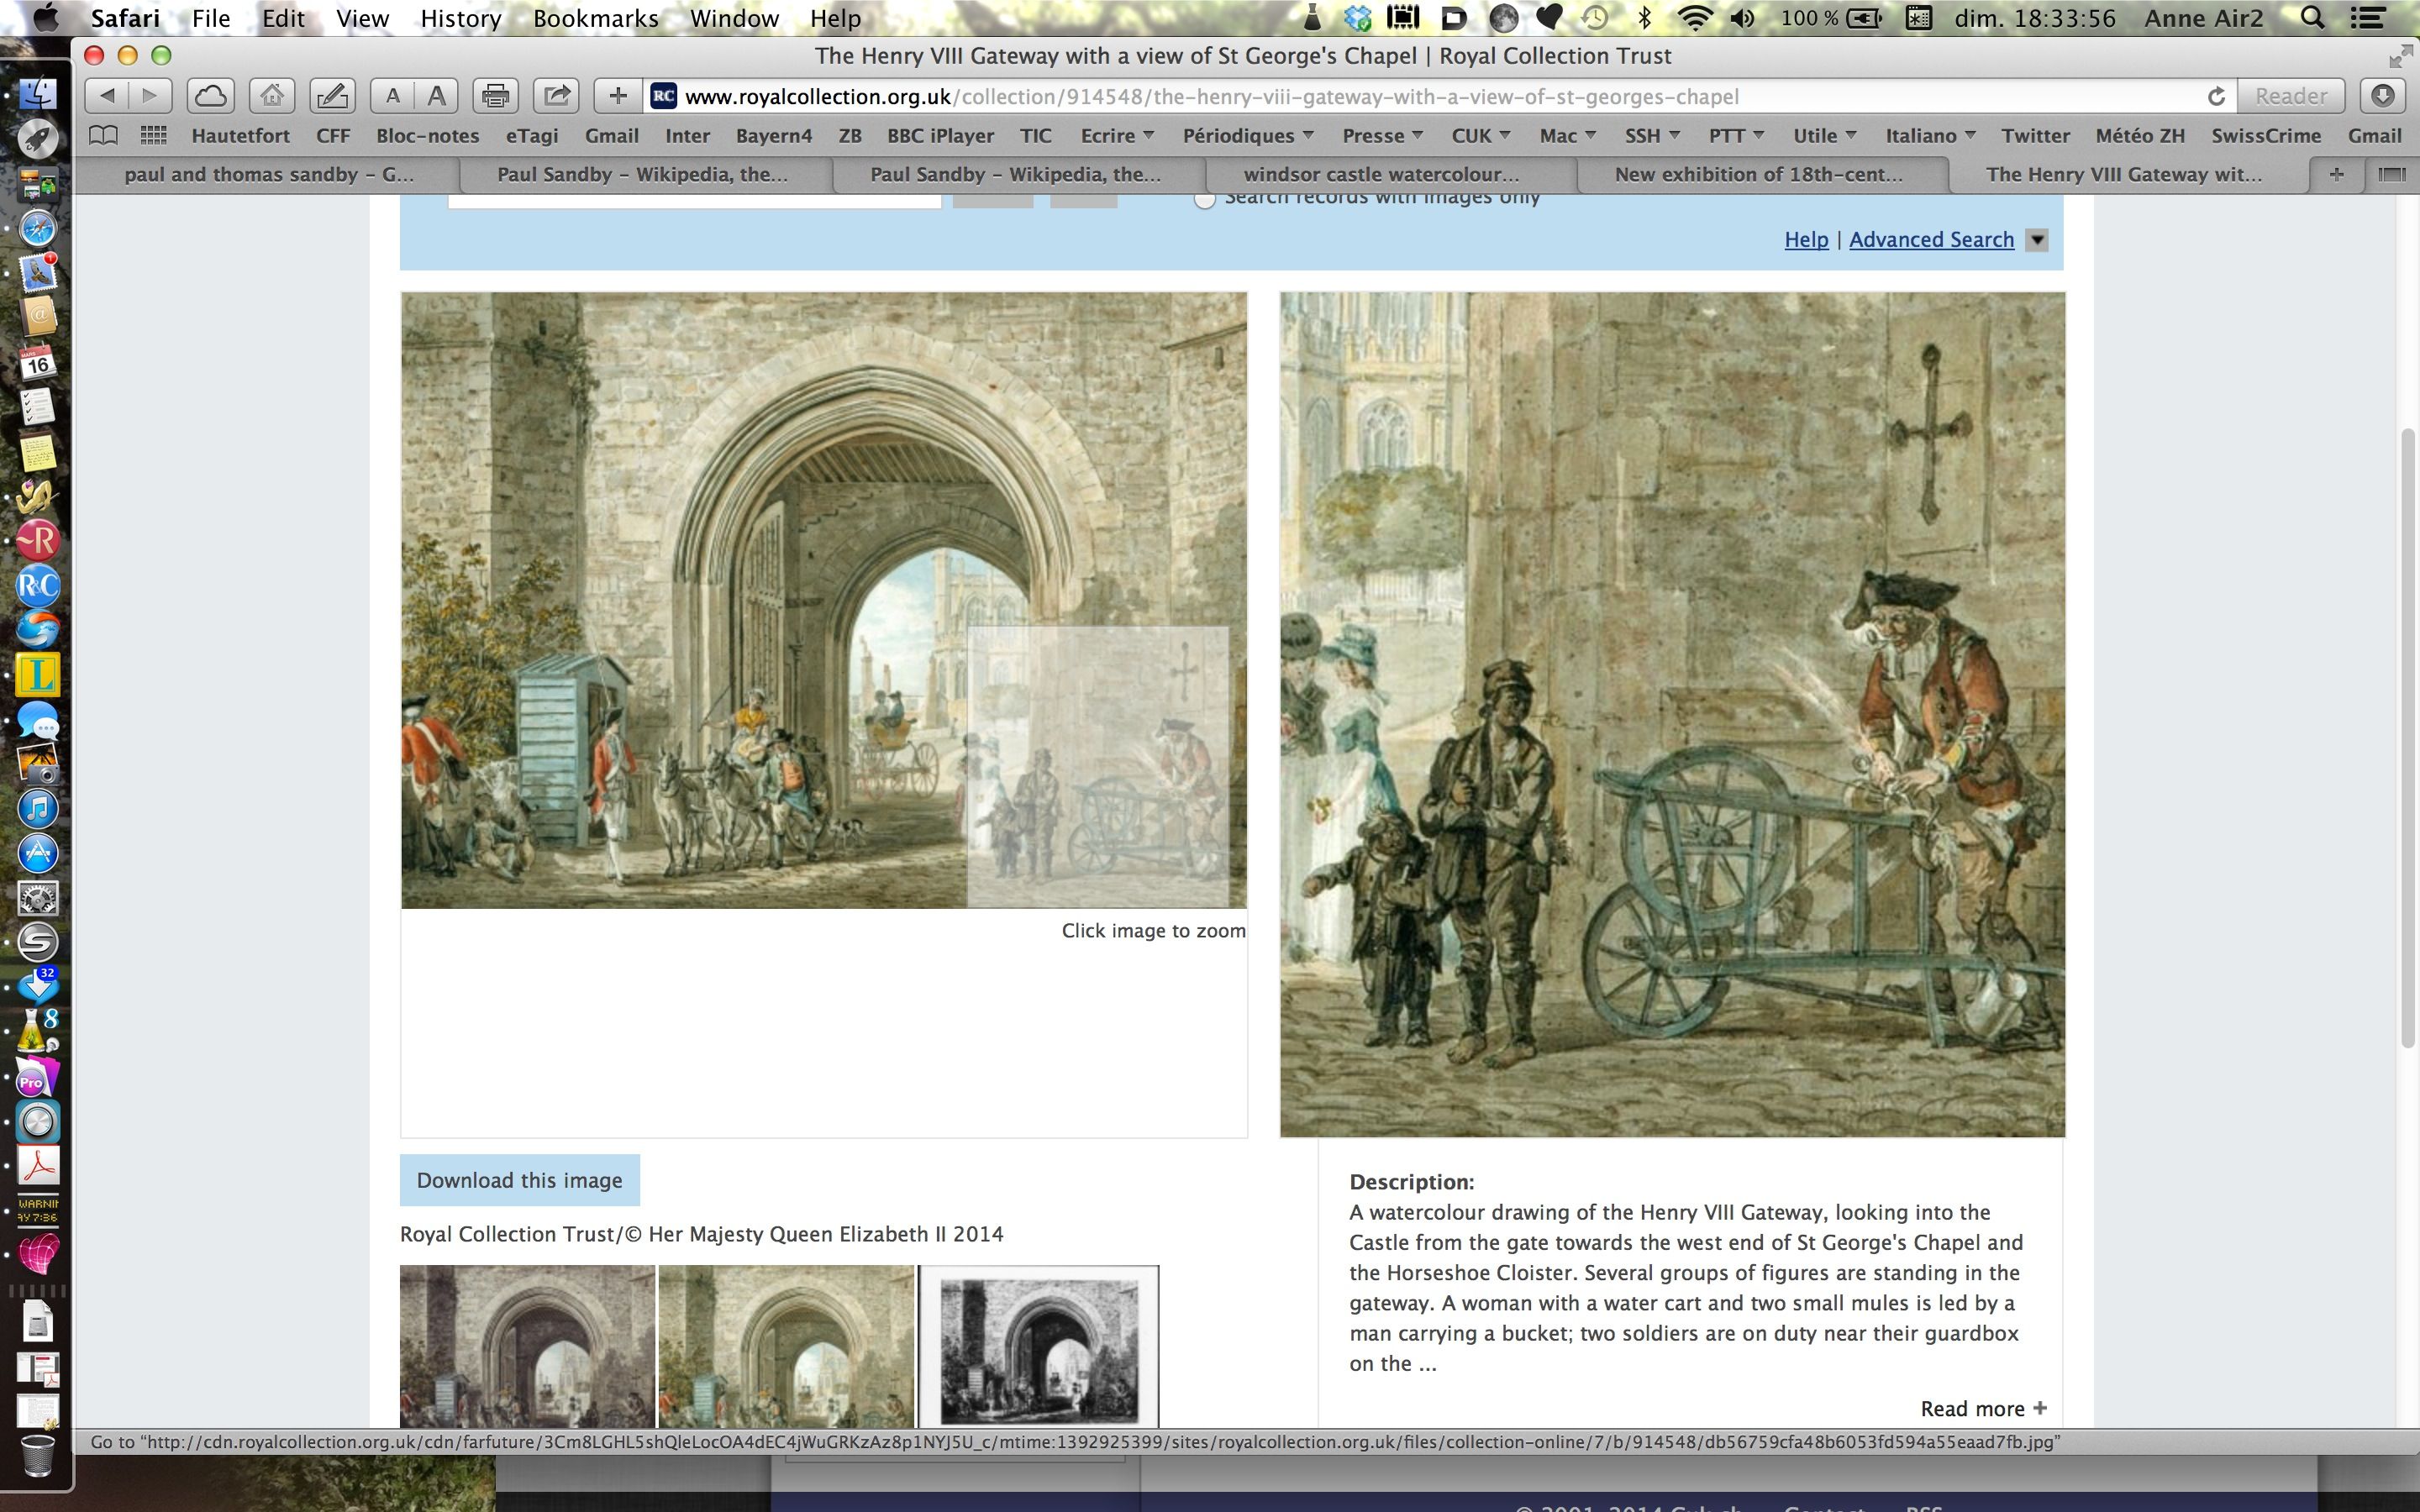
Task: Open reading list book icon
Action: (103, 135)
